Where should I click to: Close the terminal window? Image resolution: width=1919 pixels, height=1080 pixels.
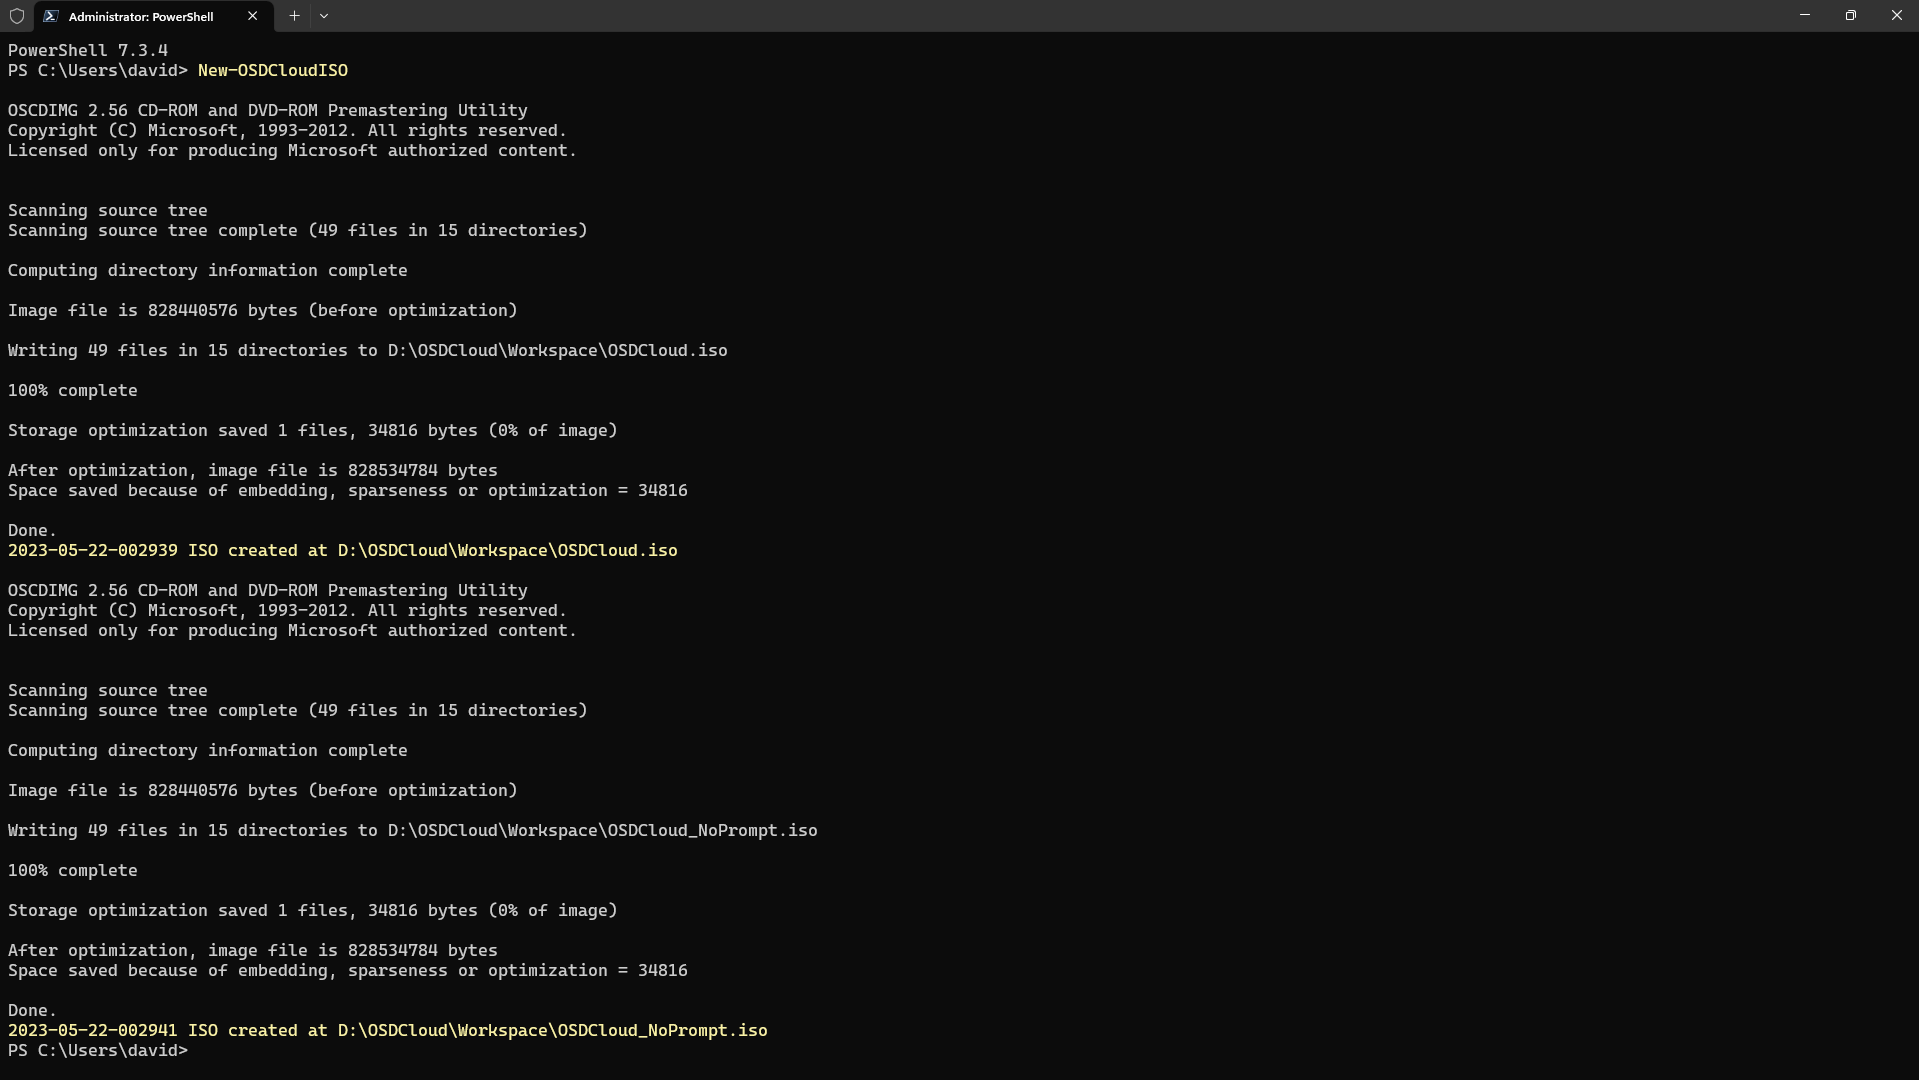click(x=1896, y=16)
